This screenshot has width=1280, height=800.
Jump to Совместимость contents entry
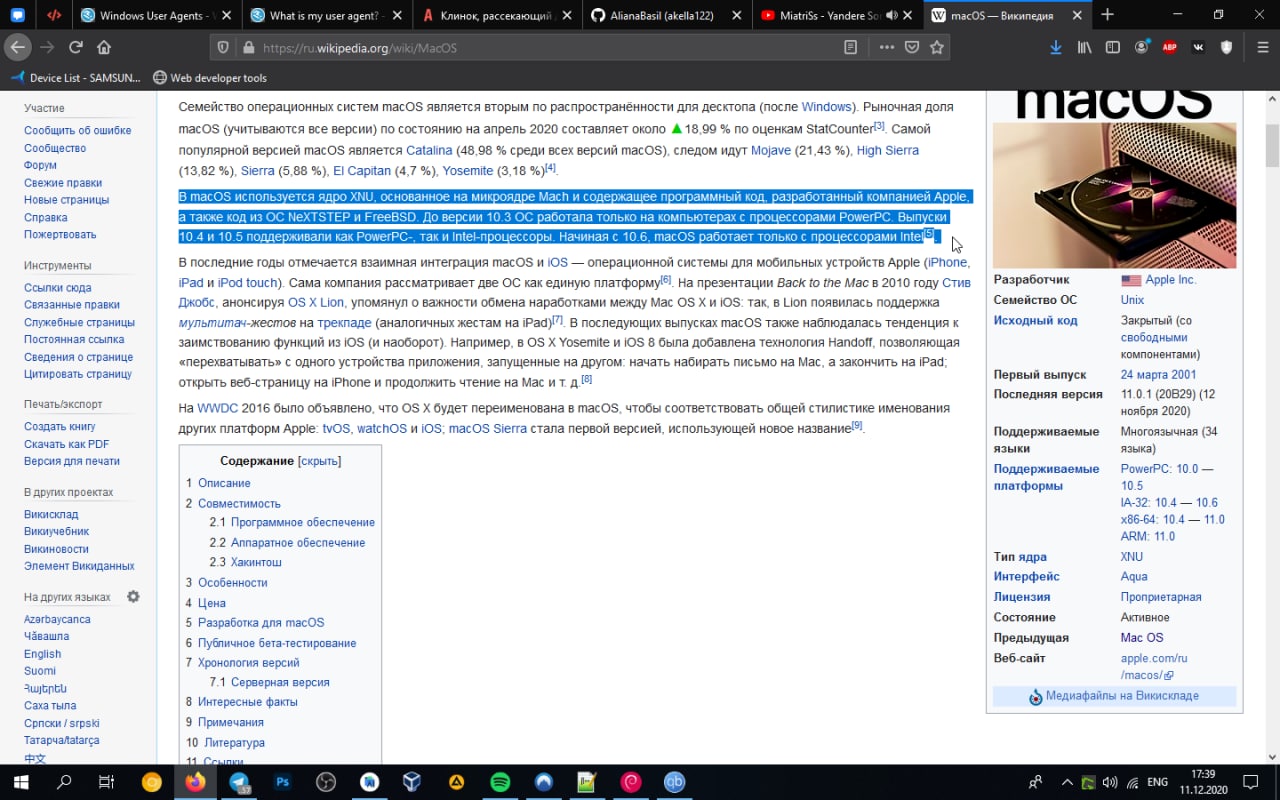pos(239,503)
